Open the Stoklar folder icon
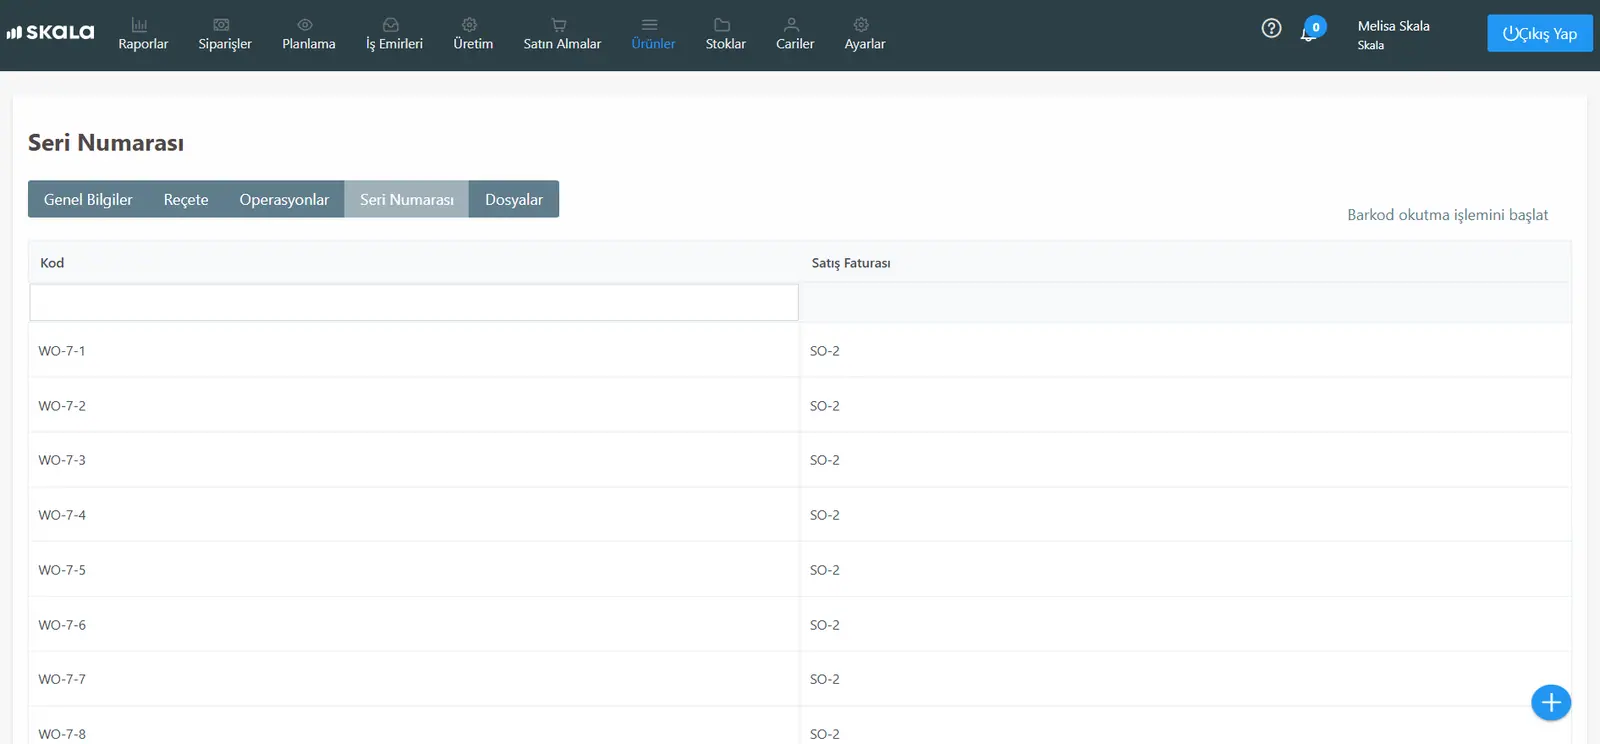This screenshot has width=1600, height=744. tap(722, 25)
